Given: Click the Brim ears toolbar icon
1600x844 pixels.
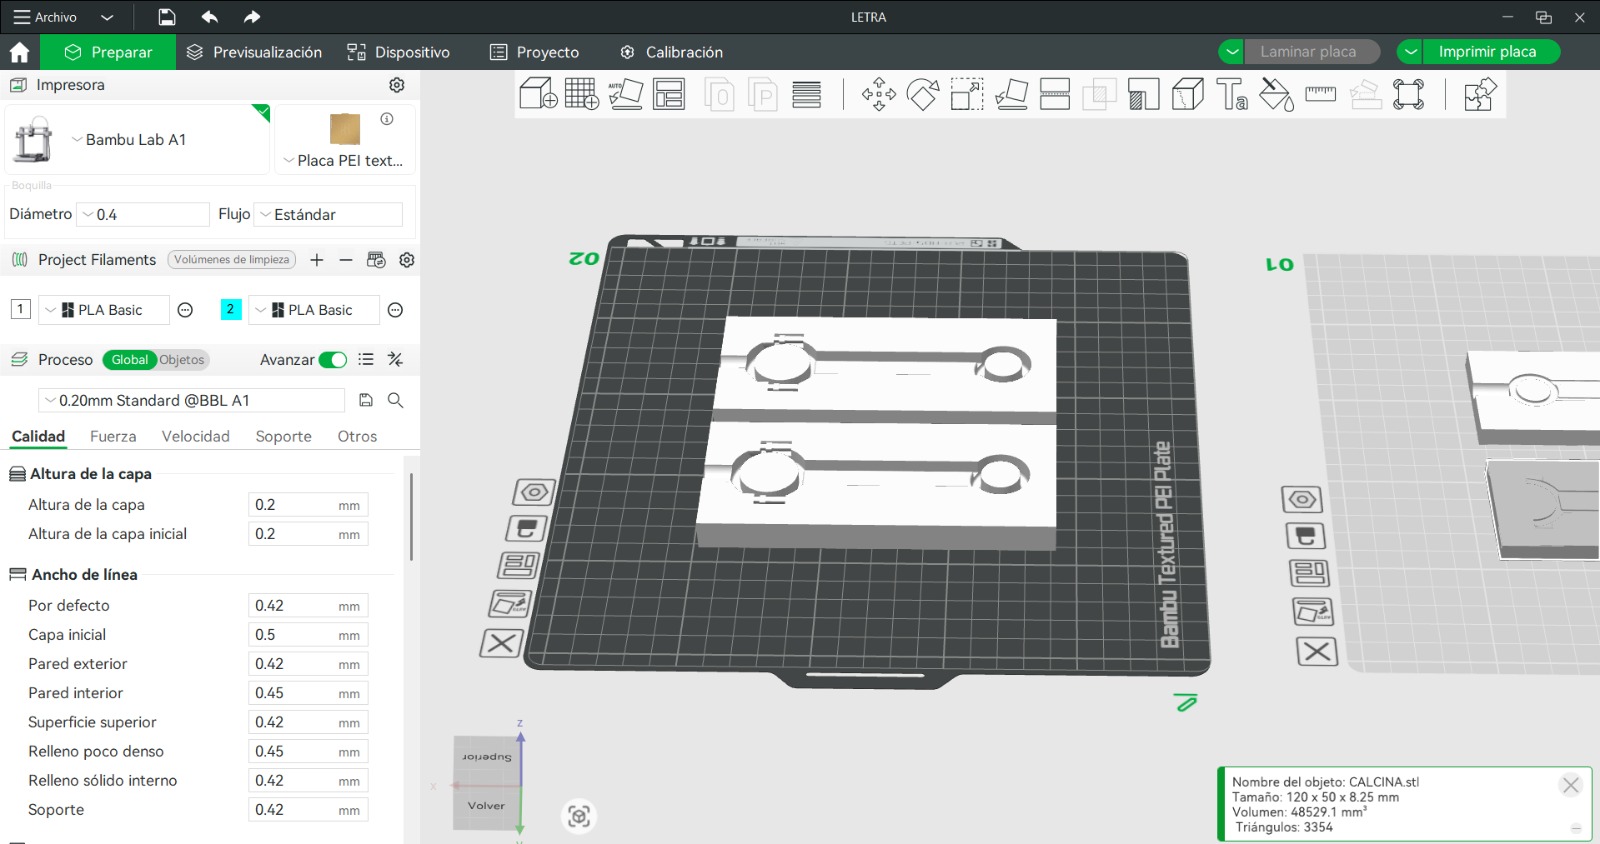Looking at the screenshot, I should 1408,94.
